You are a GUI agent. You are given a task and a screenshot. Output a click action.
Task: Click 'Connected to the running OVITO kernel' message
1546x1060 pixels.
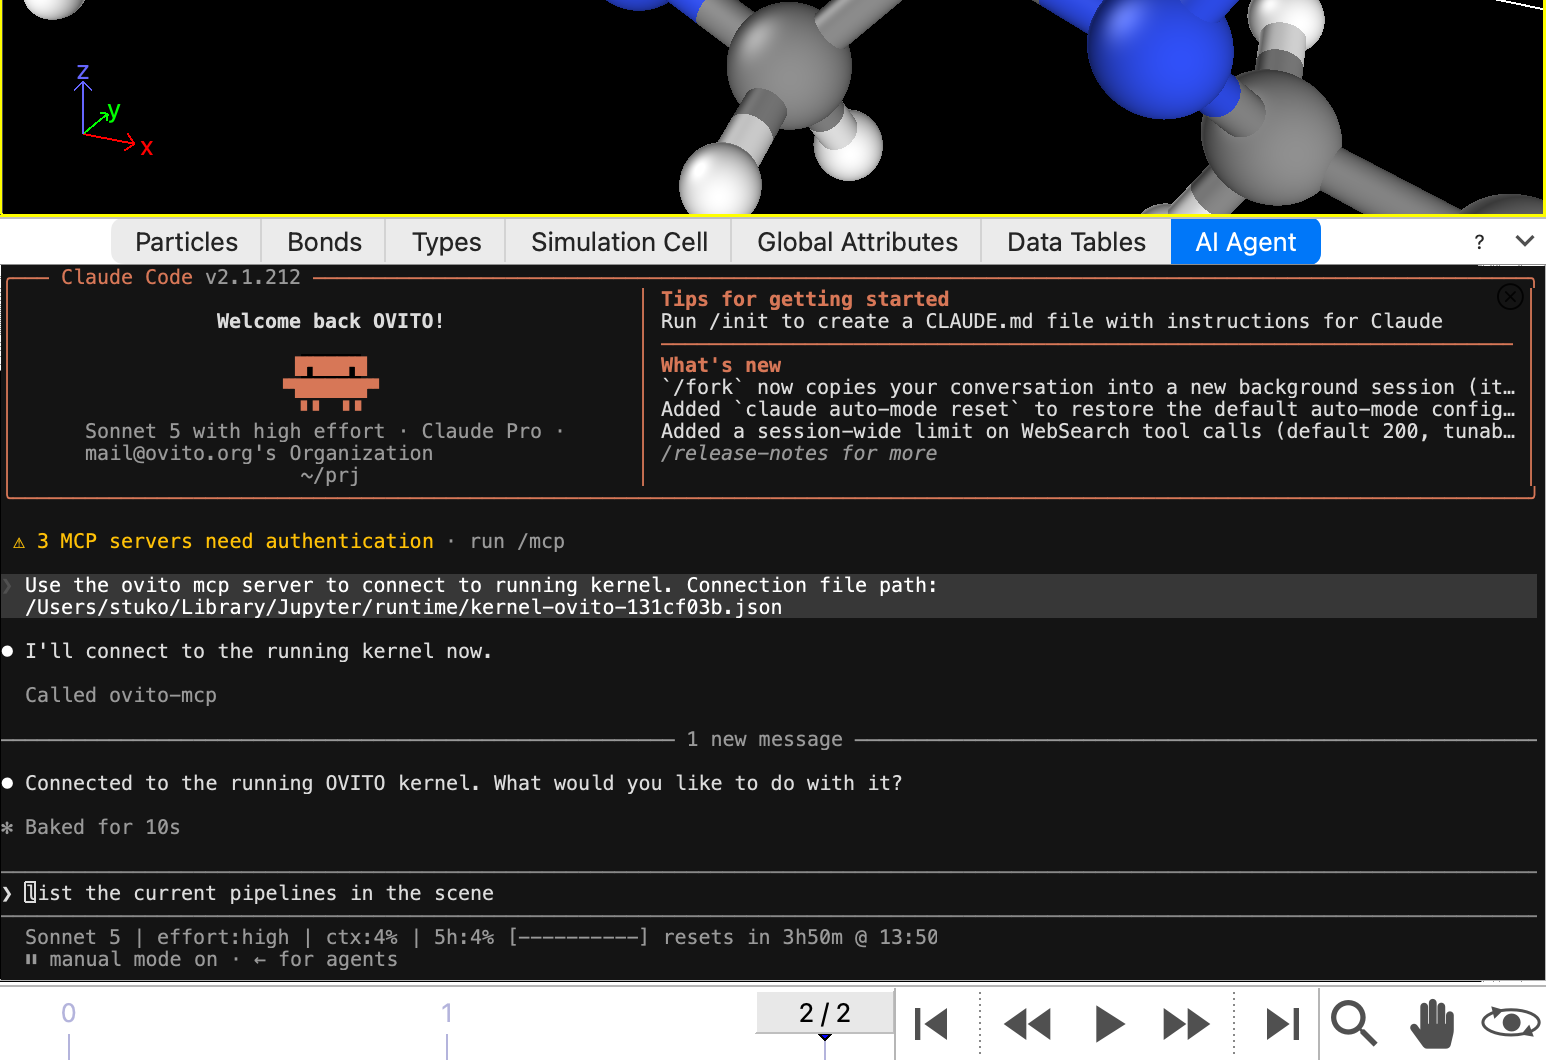pyautogui.click(x=463, y=783)
